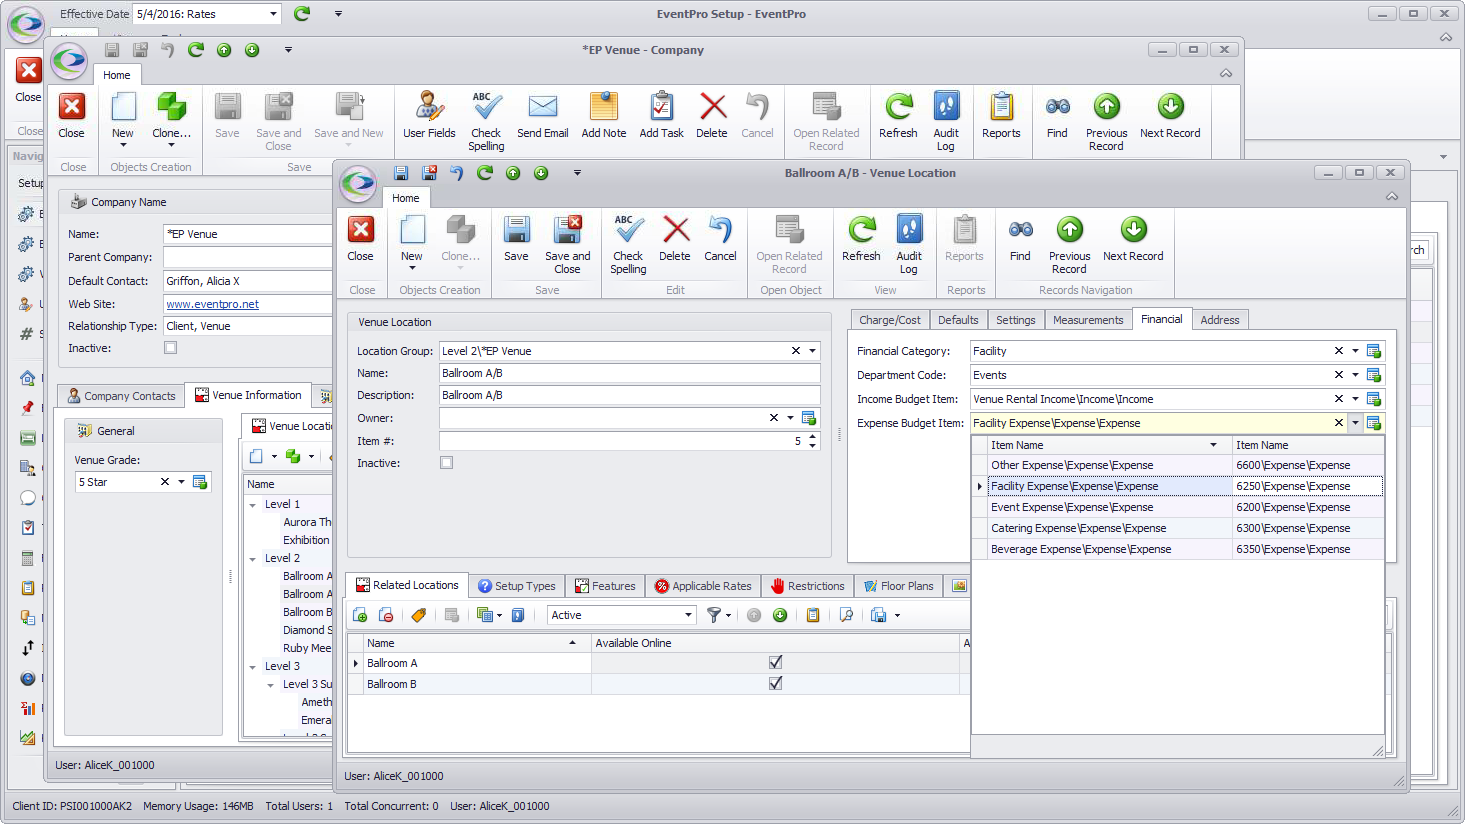1465x824 pixels.
Task: Switch to Defaults tab
Action: pyautogui.click(x=958, y=320)
